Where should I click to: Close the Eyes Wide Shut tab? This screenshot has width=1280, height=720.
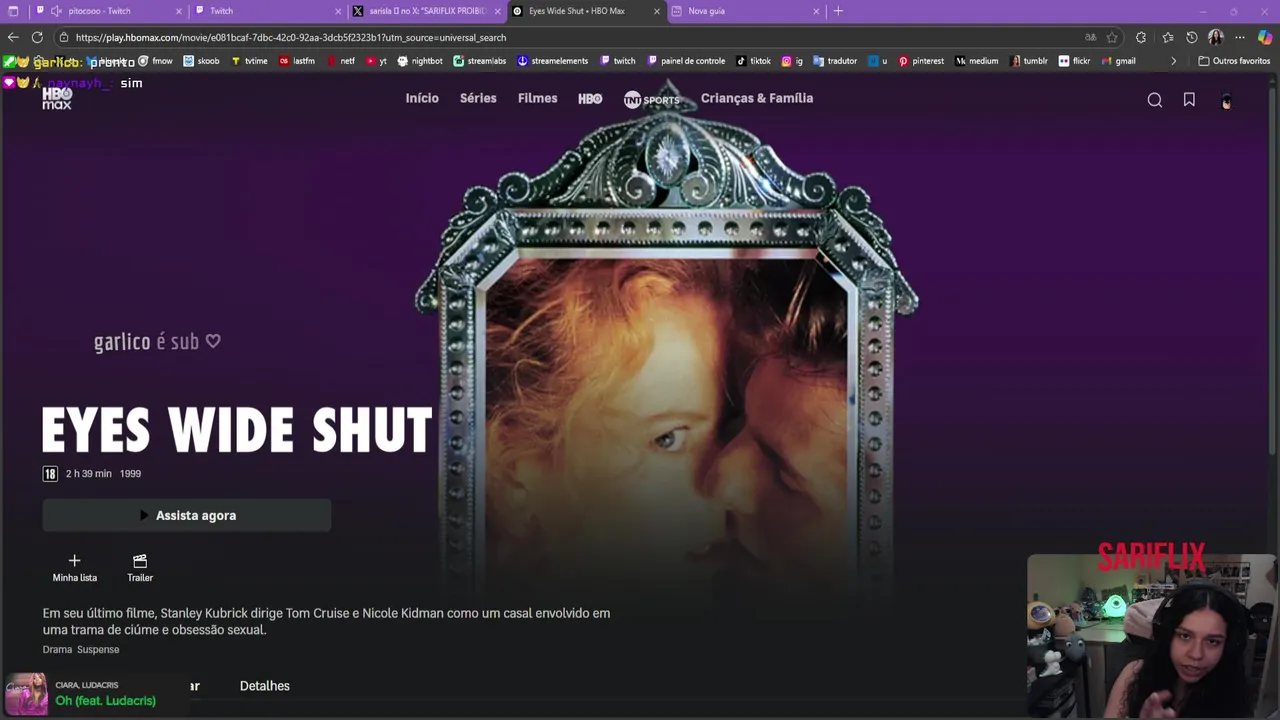[x=657, y=11]
